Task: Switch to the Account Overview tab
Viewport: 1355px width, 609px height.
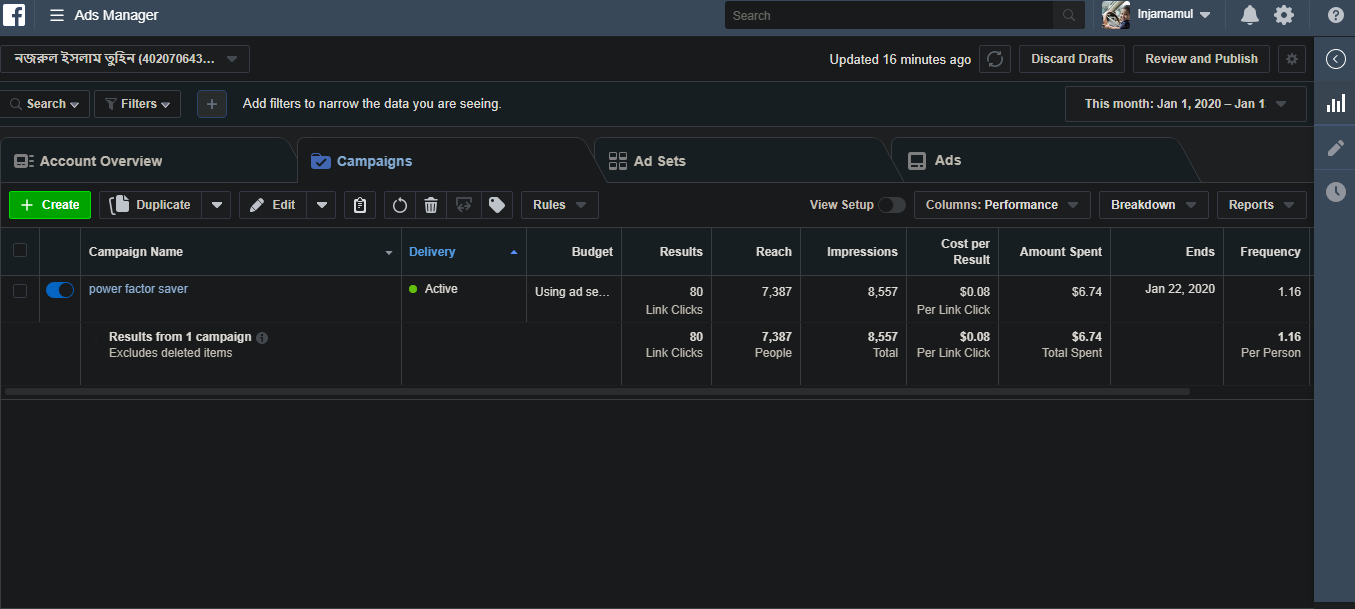Action: coord(100,161)
